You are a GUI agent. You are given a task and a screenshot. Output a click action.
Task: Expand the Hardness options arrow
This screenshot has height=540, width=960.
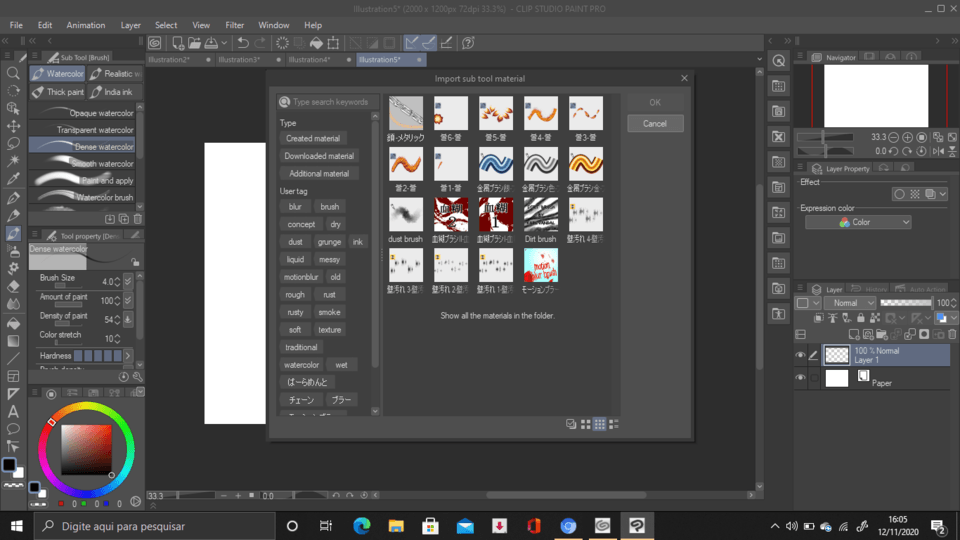(x=128, y=356)
